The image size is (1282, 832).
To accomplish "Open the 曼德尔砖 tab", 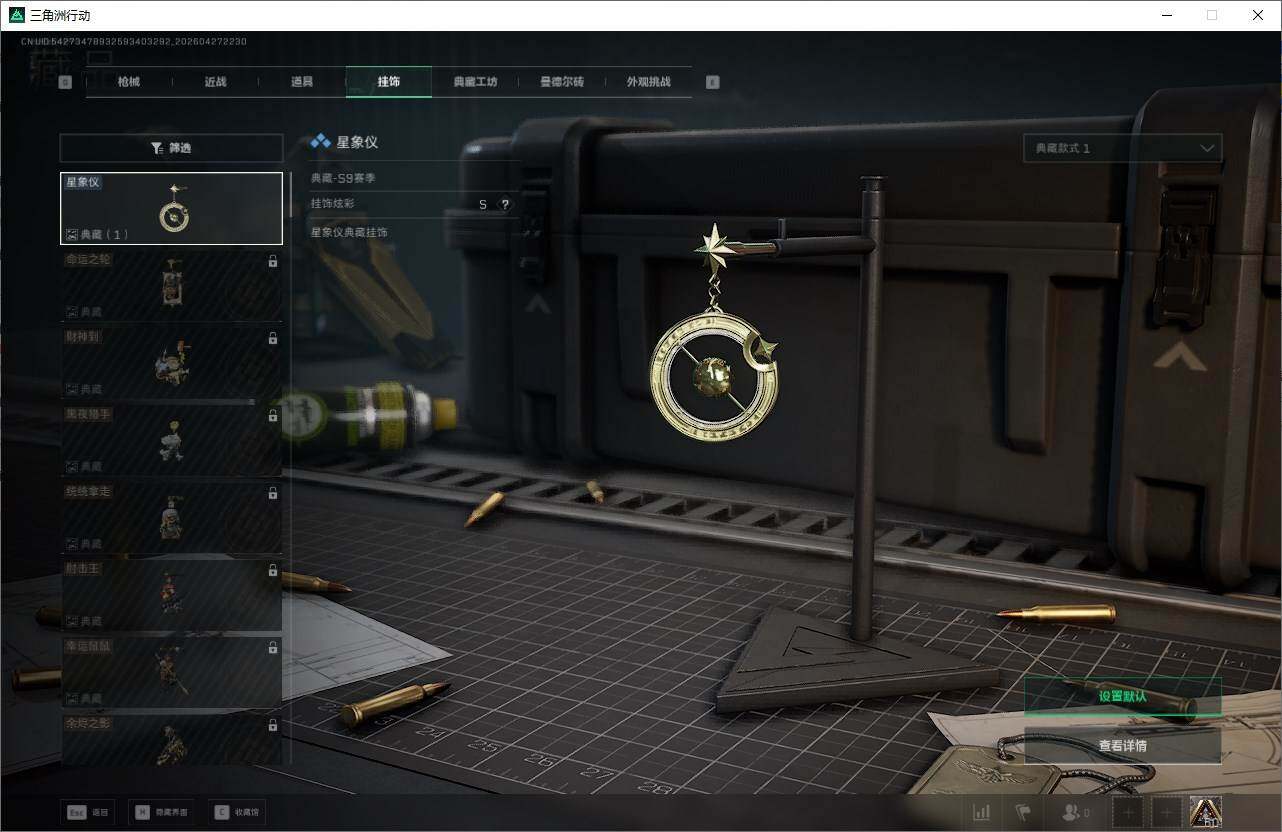I will [562, 82].
